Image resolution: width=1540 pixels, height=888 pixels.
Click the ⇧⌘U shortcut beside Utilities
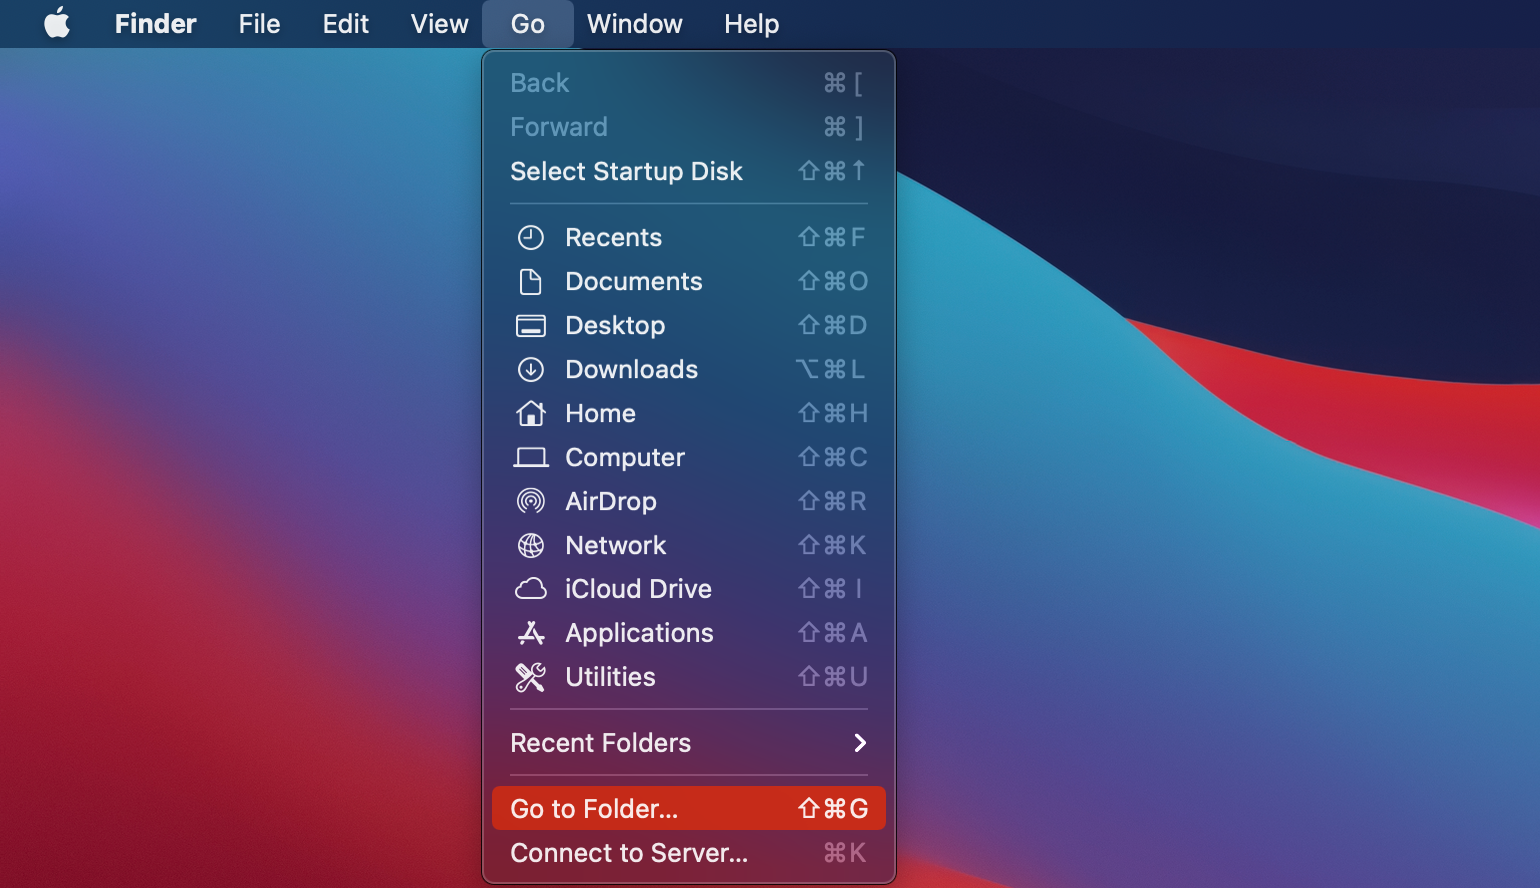(x=833, y=677)
